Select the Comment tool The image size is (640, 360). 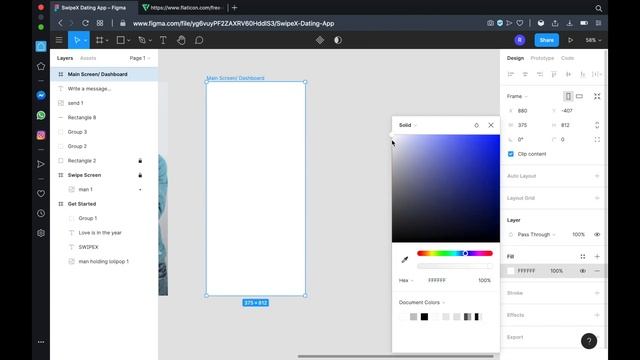199,40
